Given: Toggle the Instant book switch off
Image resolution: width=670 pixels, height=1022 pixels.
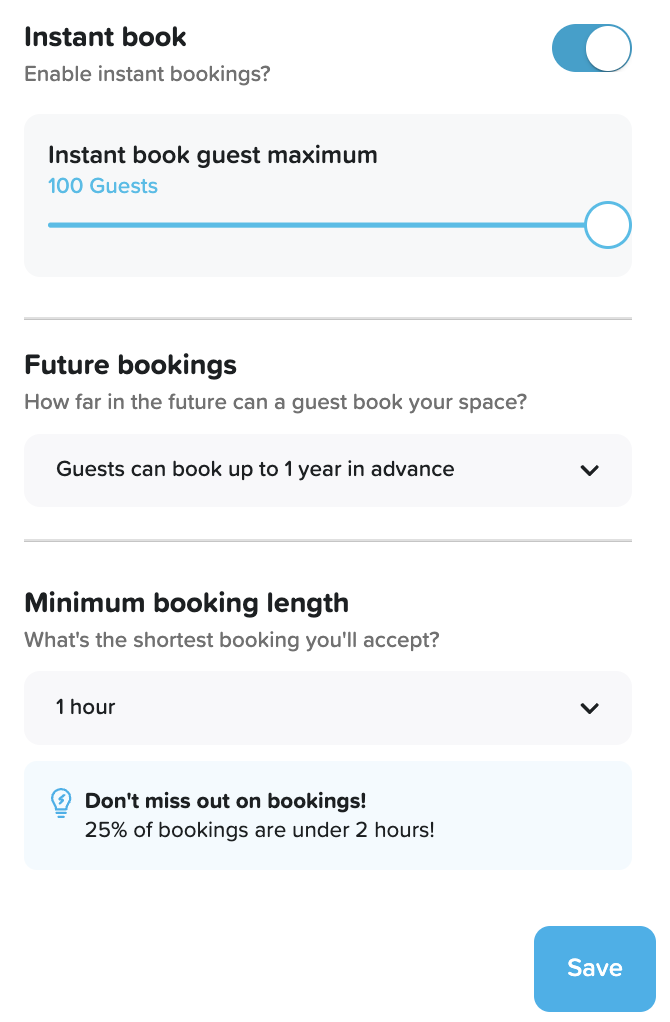Looking at the screenshot, I should click(591, 48).
